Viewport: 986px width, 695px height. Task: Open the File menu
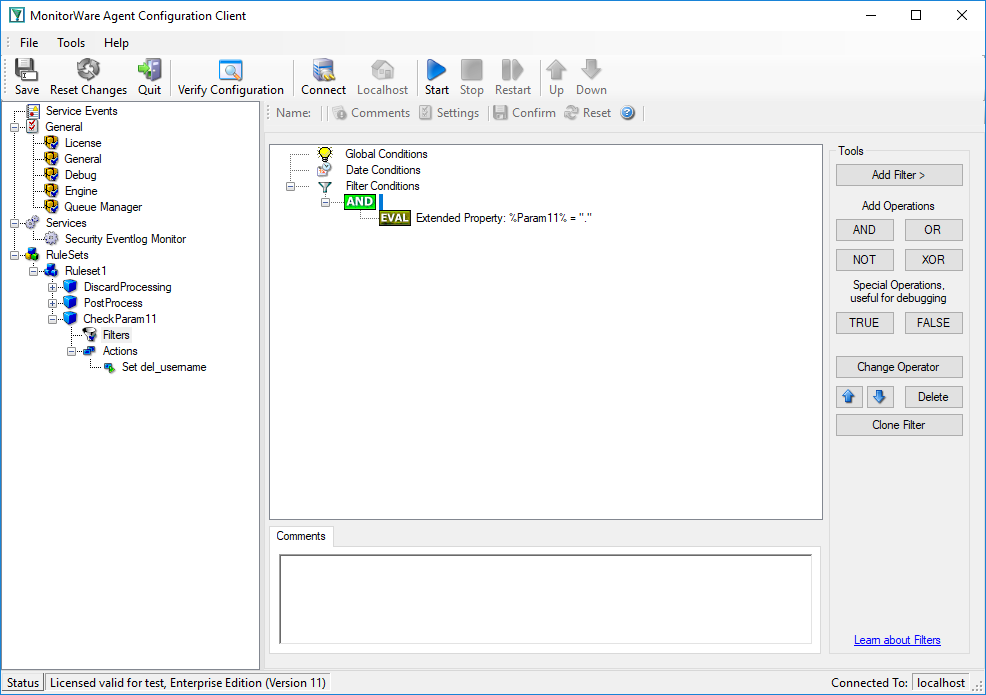(x=29, y=43)
